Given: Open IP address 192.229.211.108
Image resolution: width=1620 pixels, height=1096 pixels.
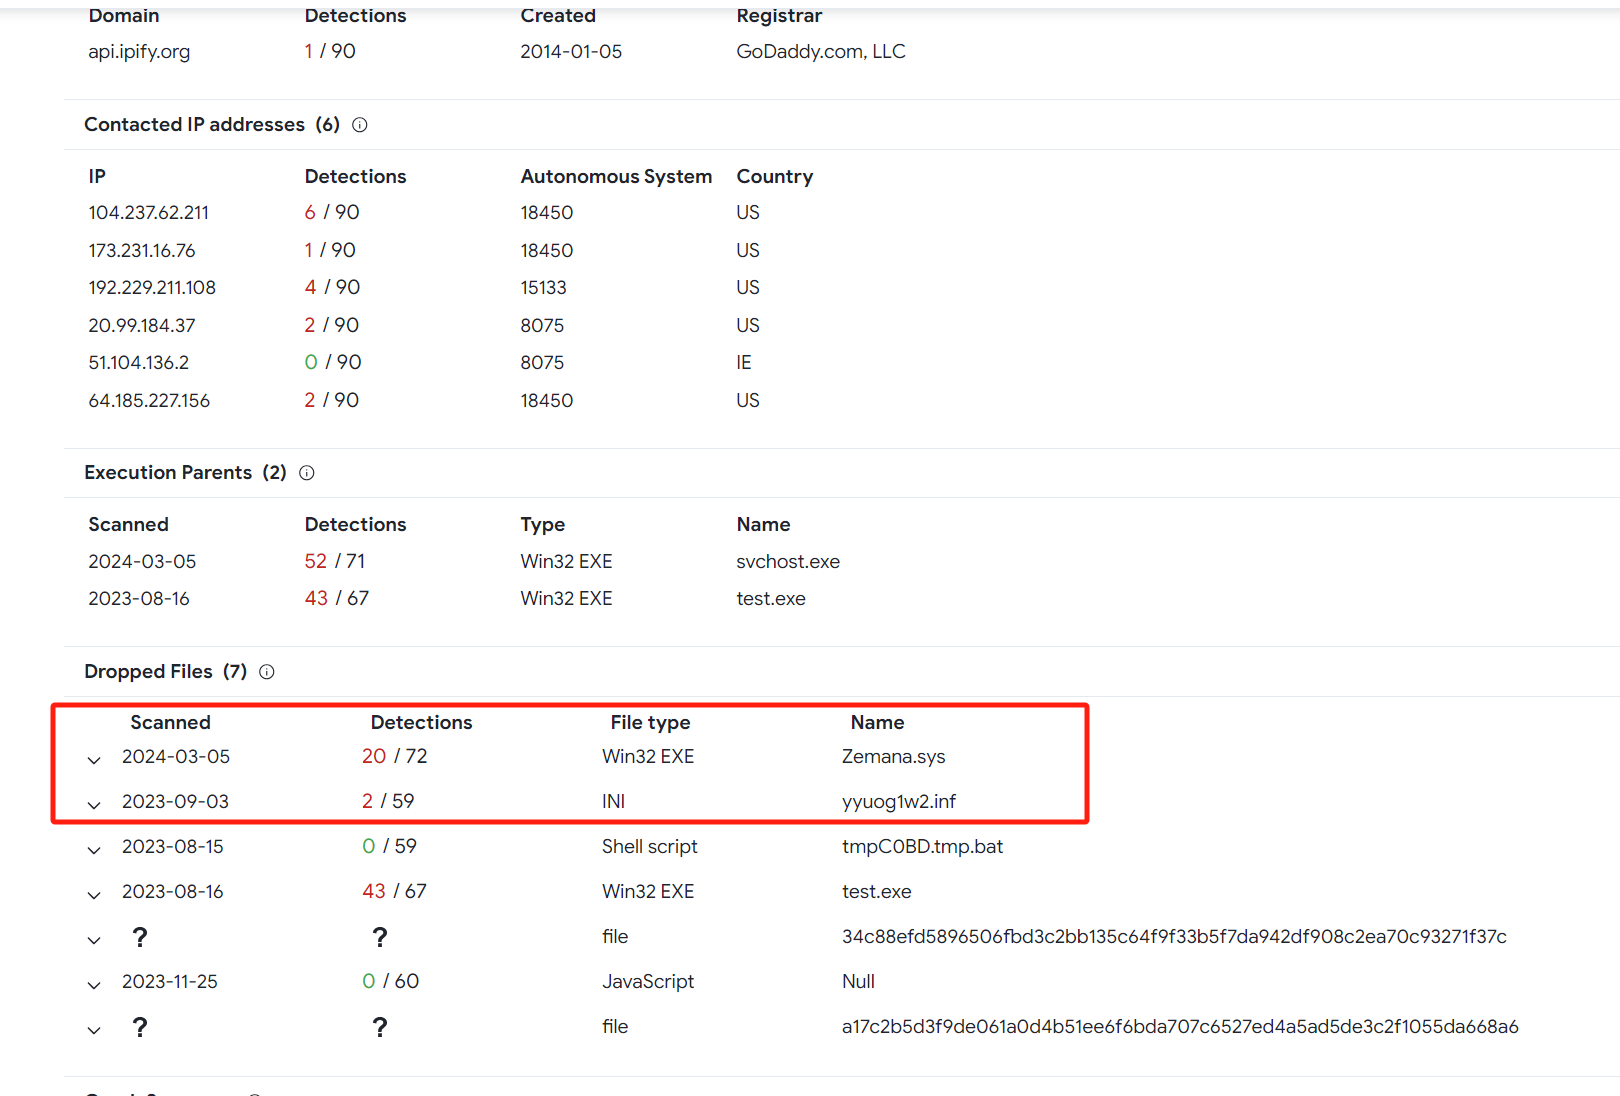Looking at the screenshot, I should tap(152, 288).
